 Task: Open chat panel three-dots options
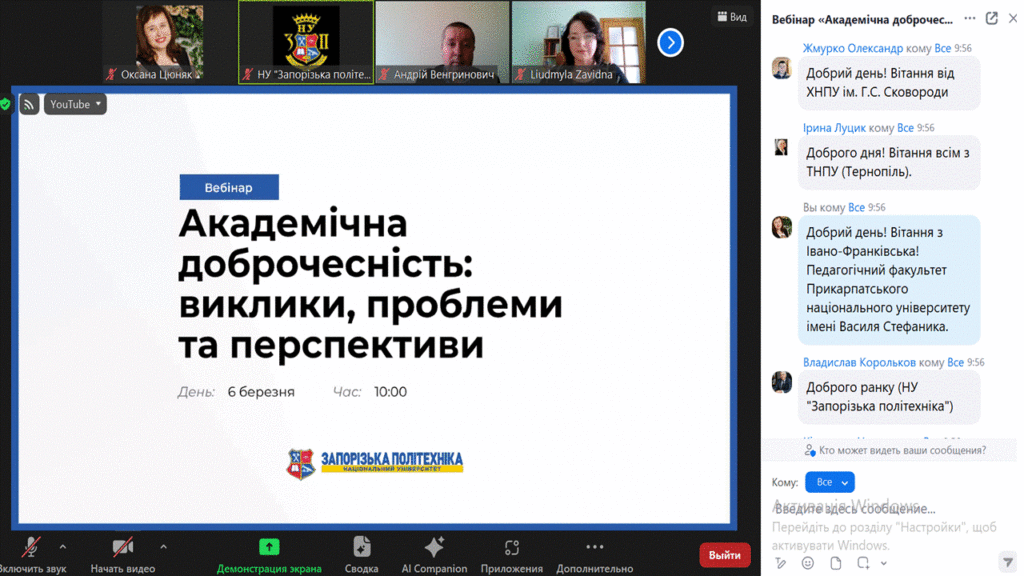(x=970, y=18)
